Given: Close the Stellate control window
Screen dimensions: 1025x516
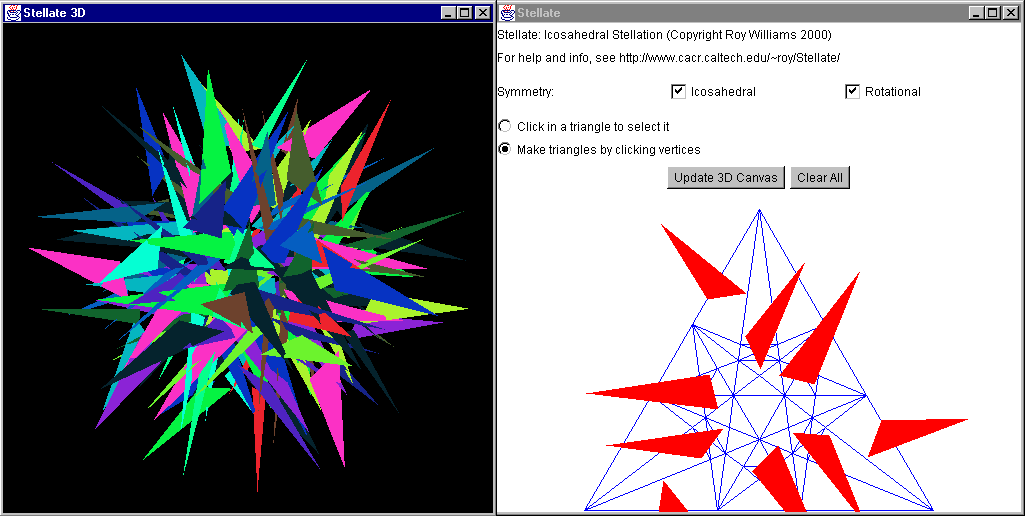Looking at the screenshot, I should pos(1009,12).
